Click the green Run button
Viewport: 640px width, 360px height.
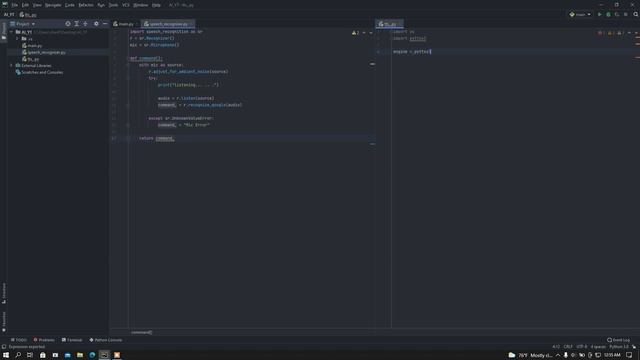[x=600, y=14]
